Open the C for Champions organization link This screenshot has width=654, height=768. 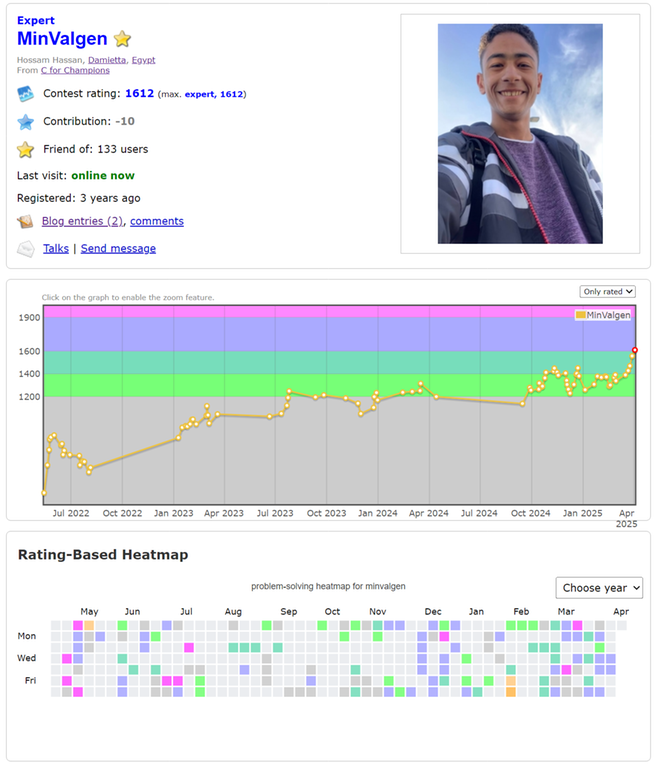[x=75, y=70]
